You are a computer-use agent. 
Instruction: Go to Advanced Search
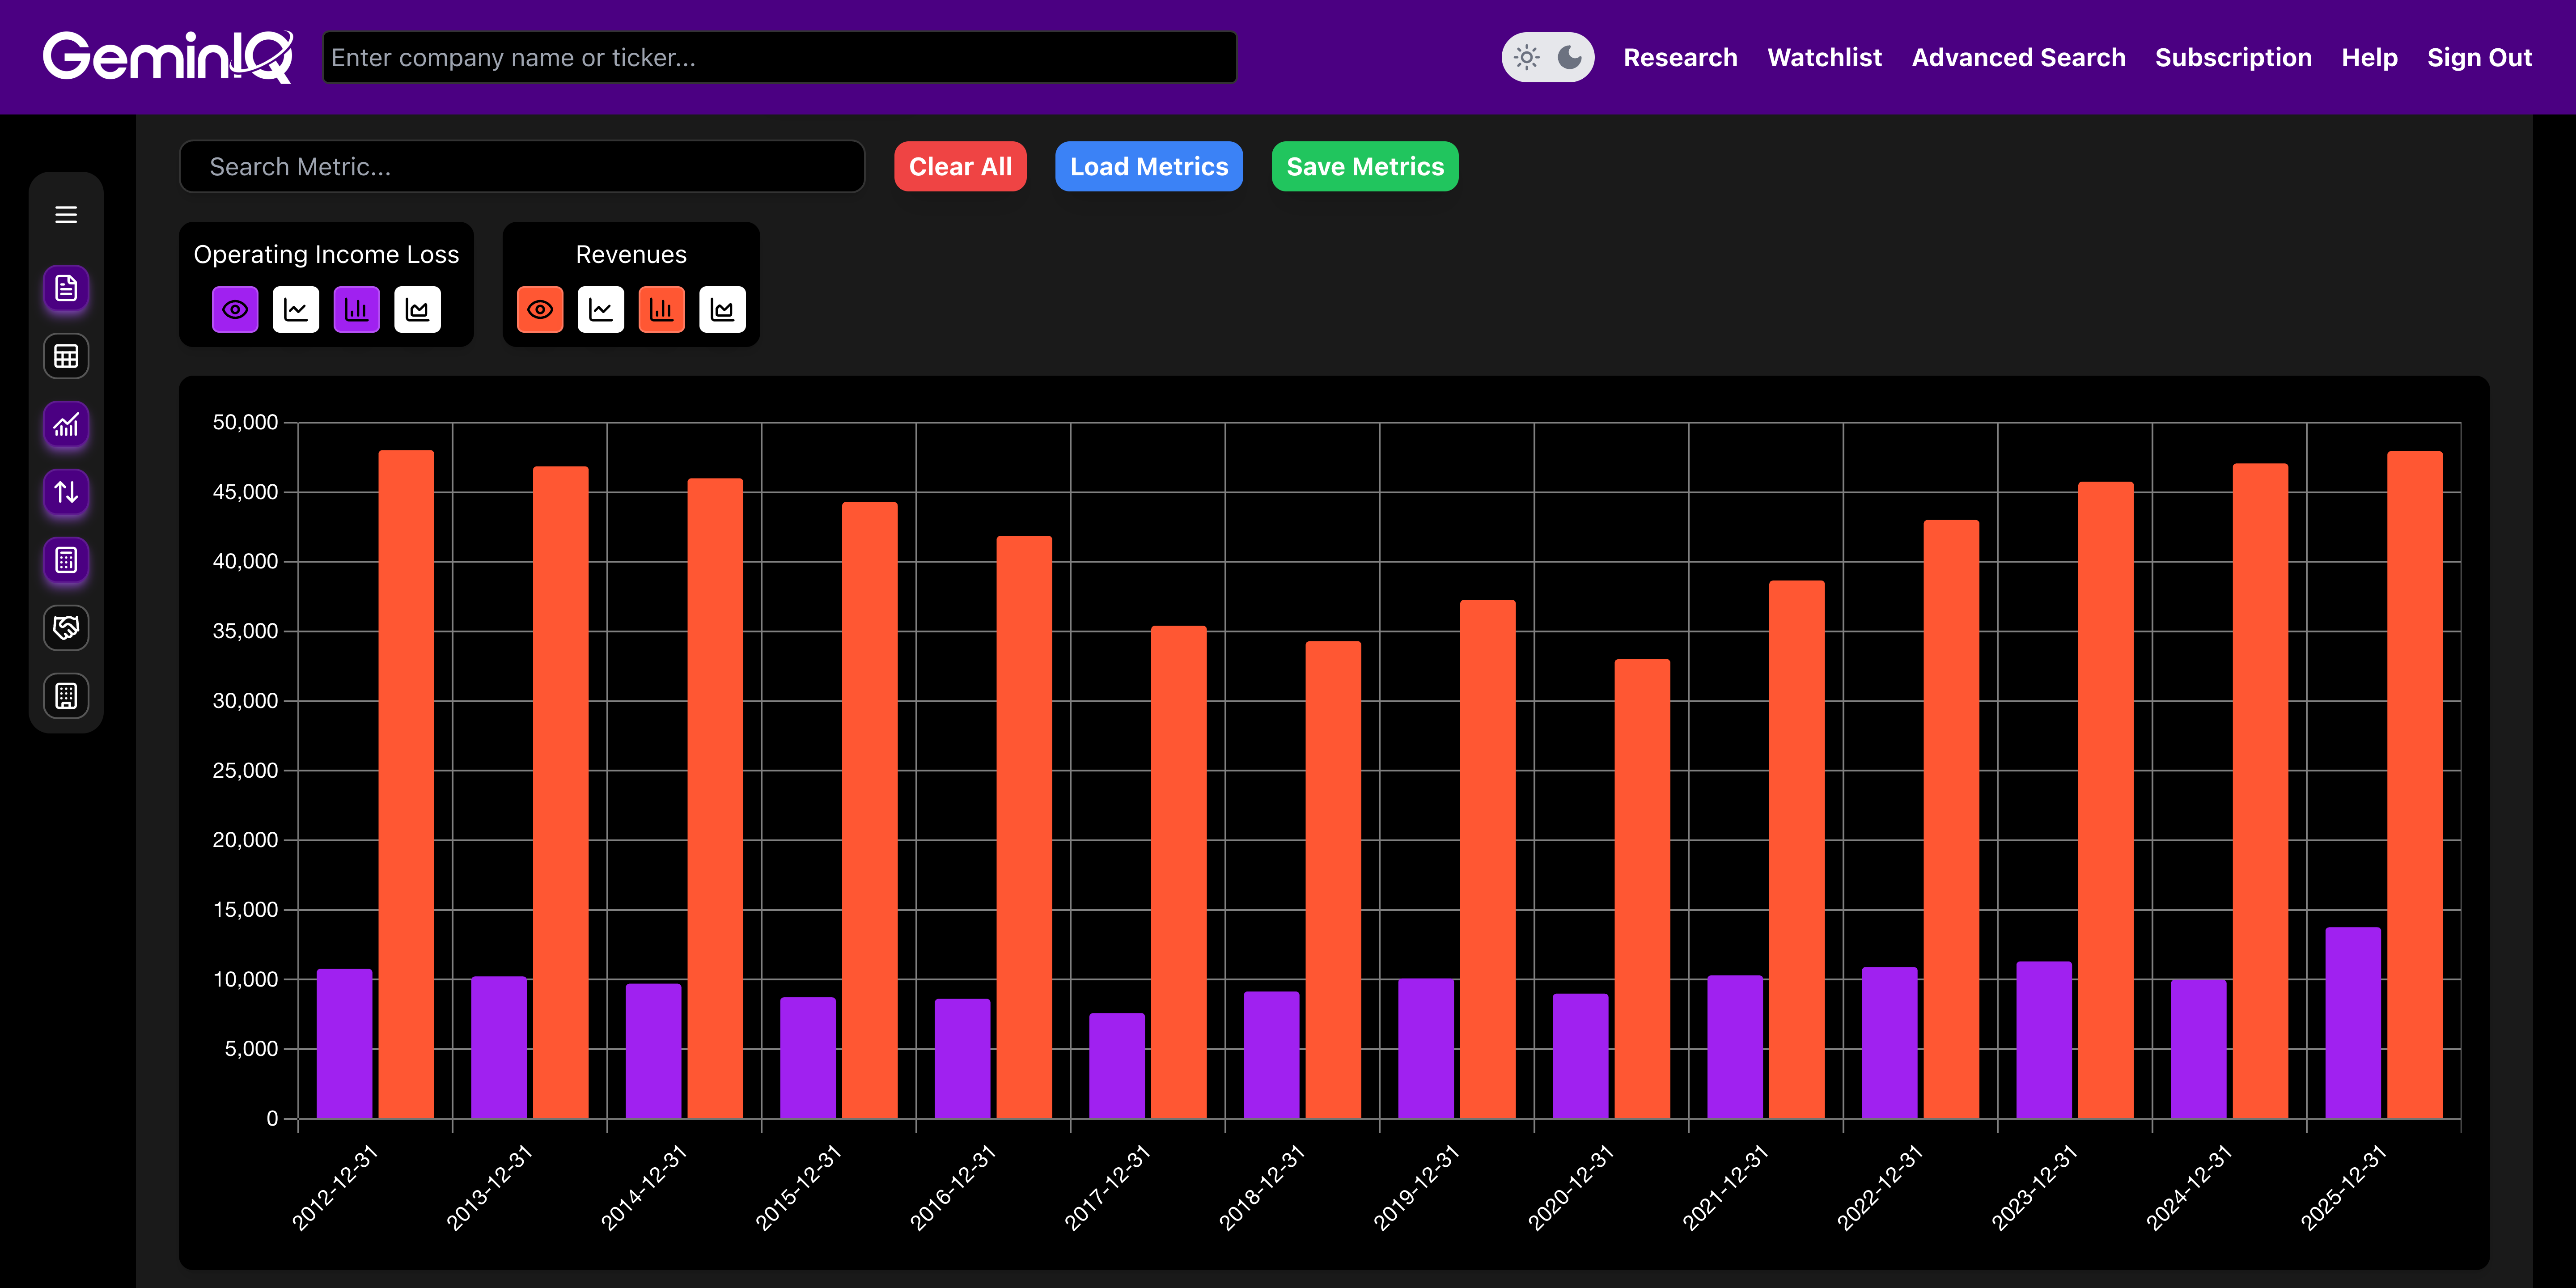[x=2018, y=57]
